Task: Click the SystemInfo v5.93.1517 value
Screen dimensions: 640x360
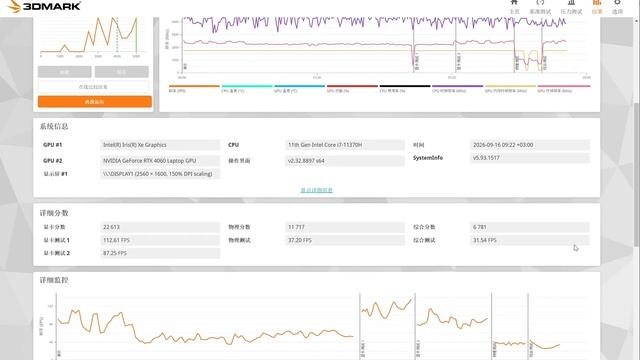Action: point(530,158)
